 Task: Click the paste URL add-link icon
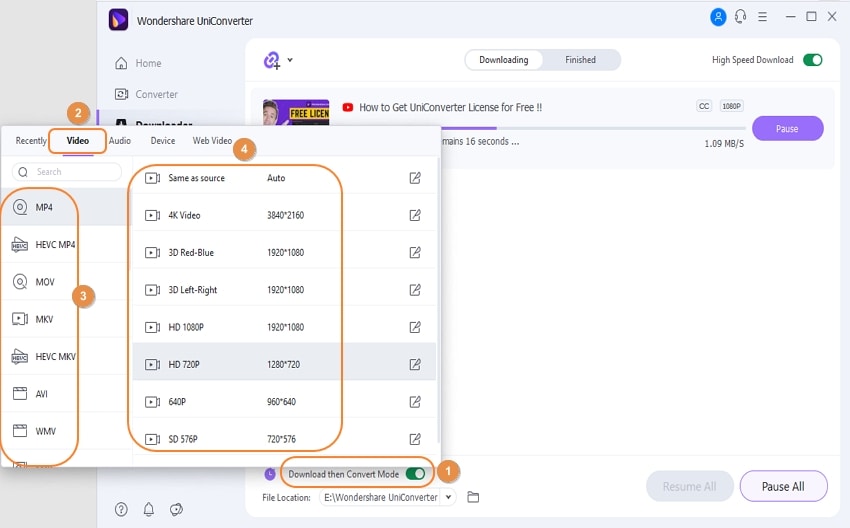pyautogui.click(x=272, y=60)
